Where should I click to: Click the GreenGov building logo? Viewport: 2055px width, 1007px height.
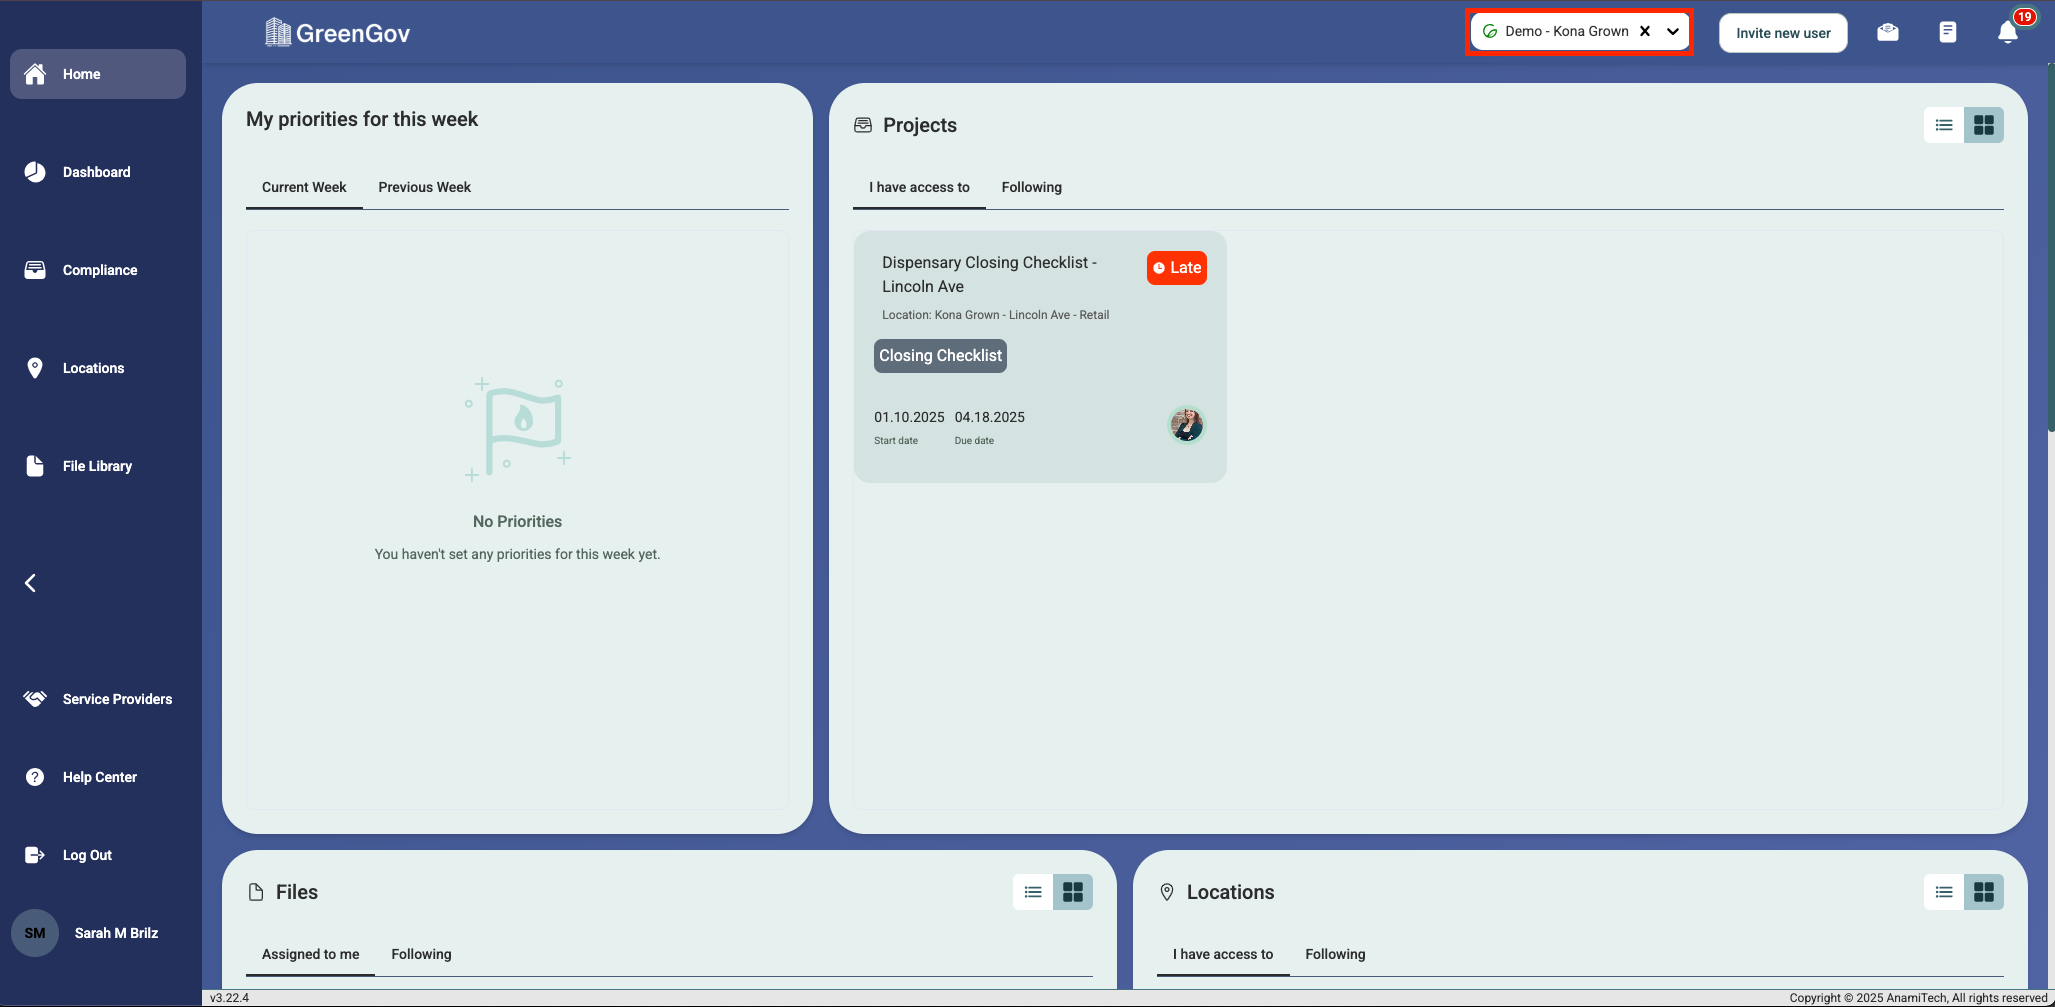[278, 32]
